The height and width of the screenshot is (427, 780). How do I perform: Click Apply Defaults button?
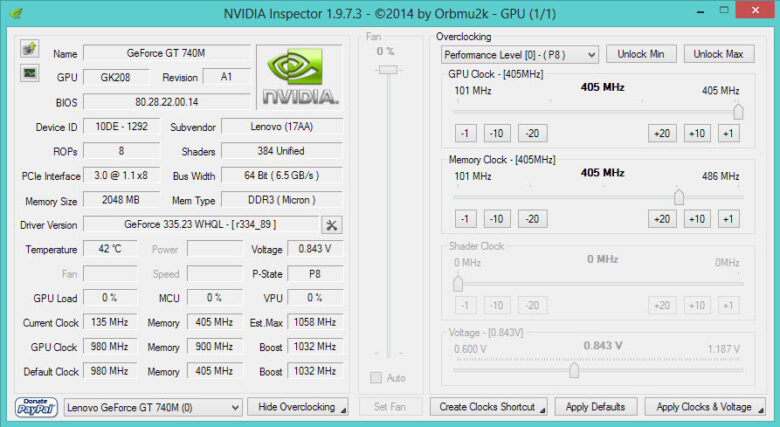595,407
